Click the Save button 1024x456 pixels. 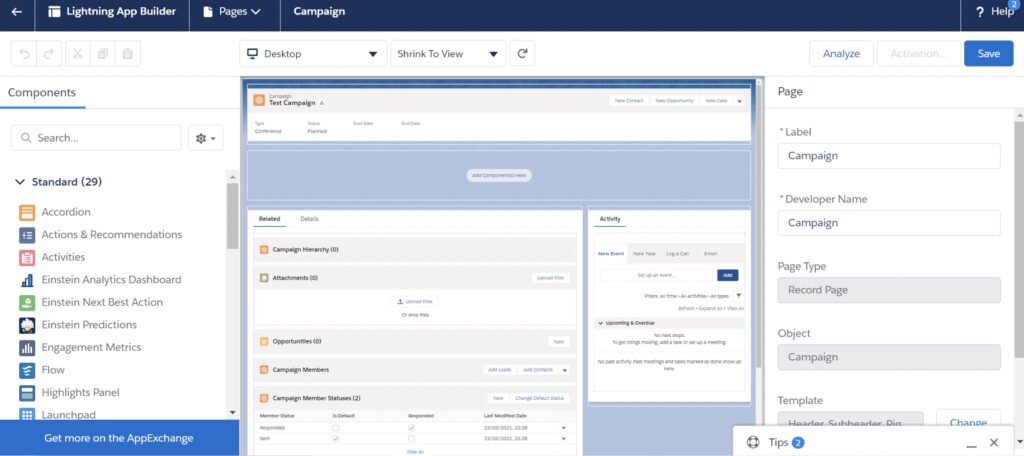[x=989, y=54]
